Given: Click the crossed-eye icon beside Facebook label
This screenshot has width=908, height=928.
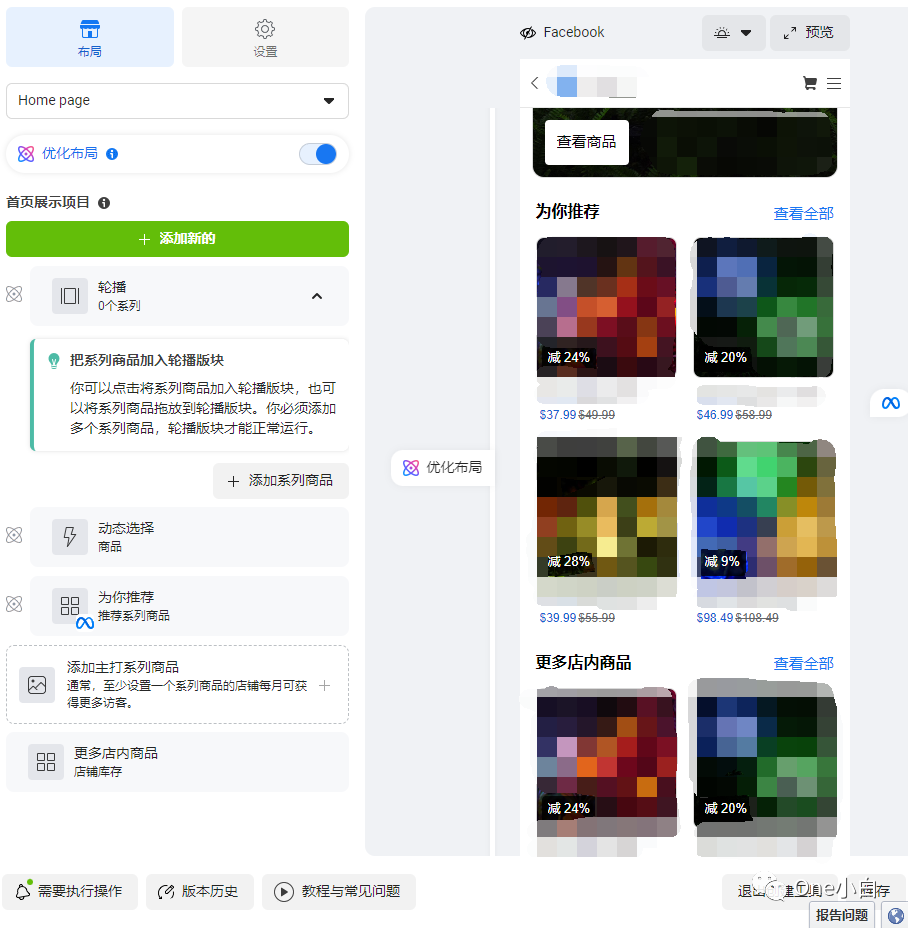Looking at the screenshot, I should (527, 31).
